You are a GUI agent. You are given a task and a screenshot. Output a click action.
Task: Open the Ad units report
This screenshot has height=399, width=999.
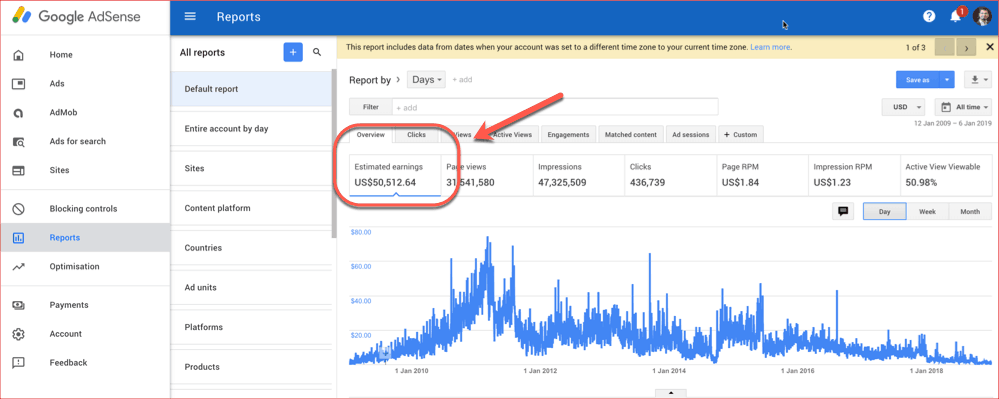(251, 287)
